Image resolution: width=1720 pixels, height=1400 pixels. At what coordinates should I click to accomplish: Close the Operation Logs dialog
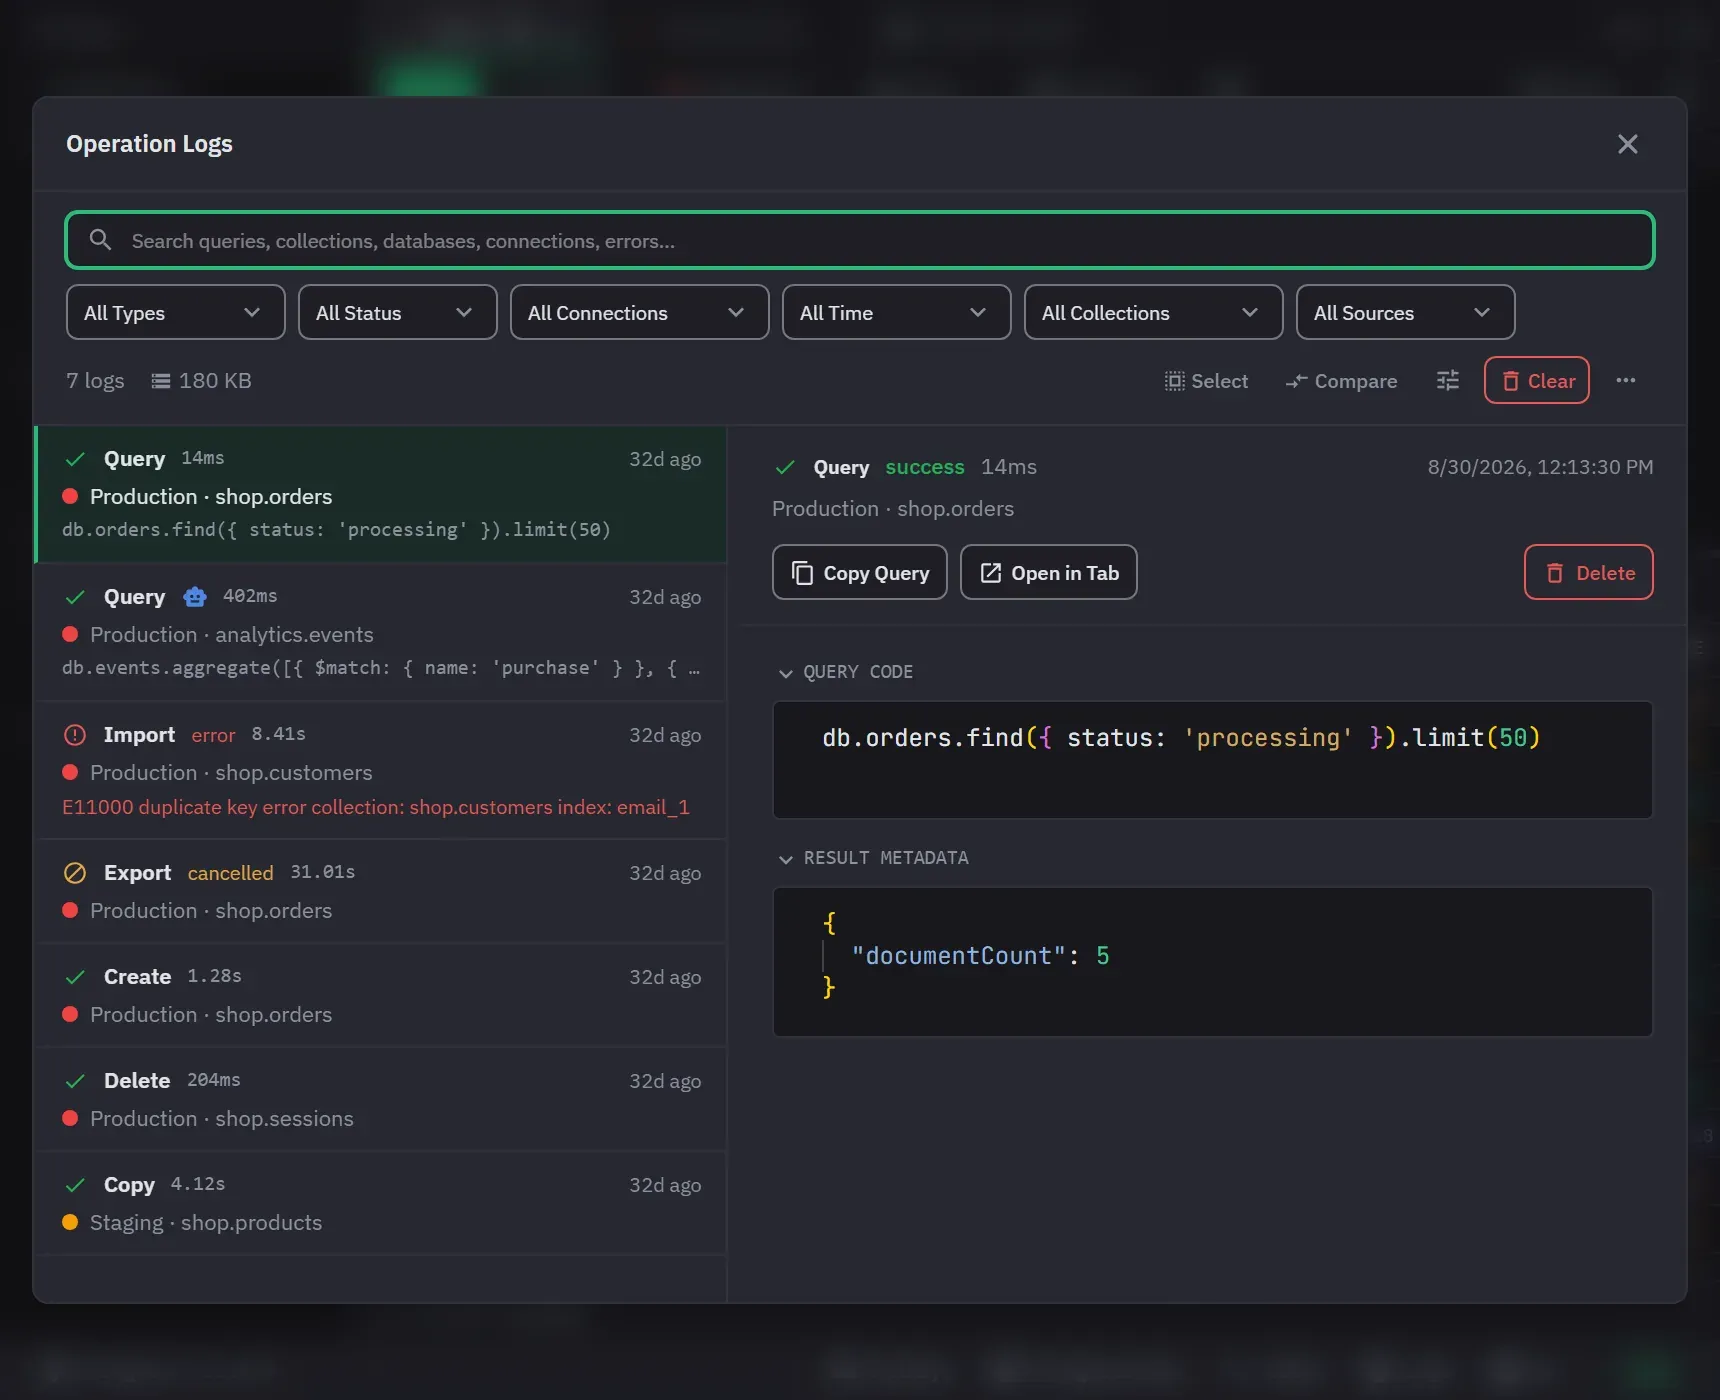tap(1627, 144)
